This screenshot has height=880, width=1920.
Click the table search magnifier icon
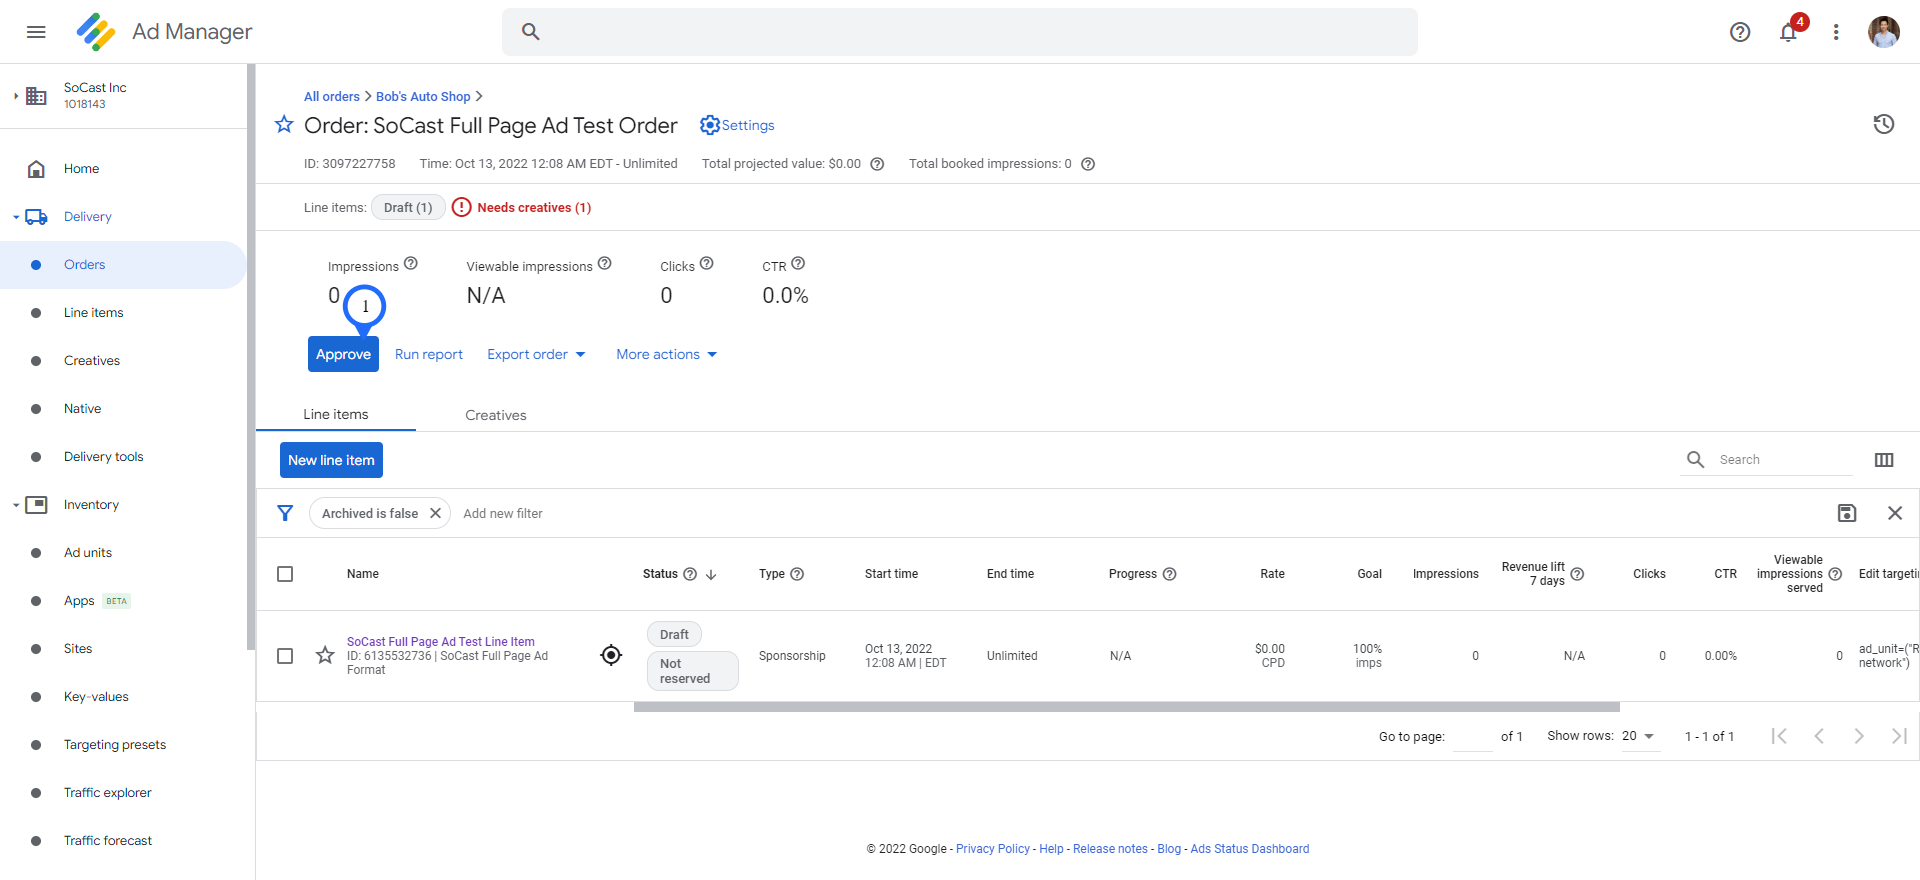(1696, 459)
